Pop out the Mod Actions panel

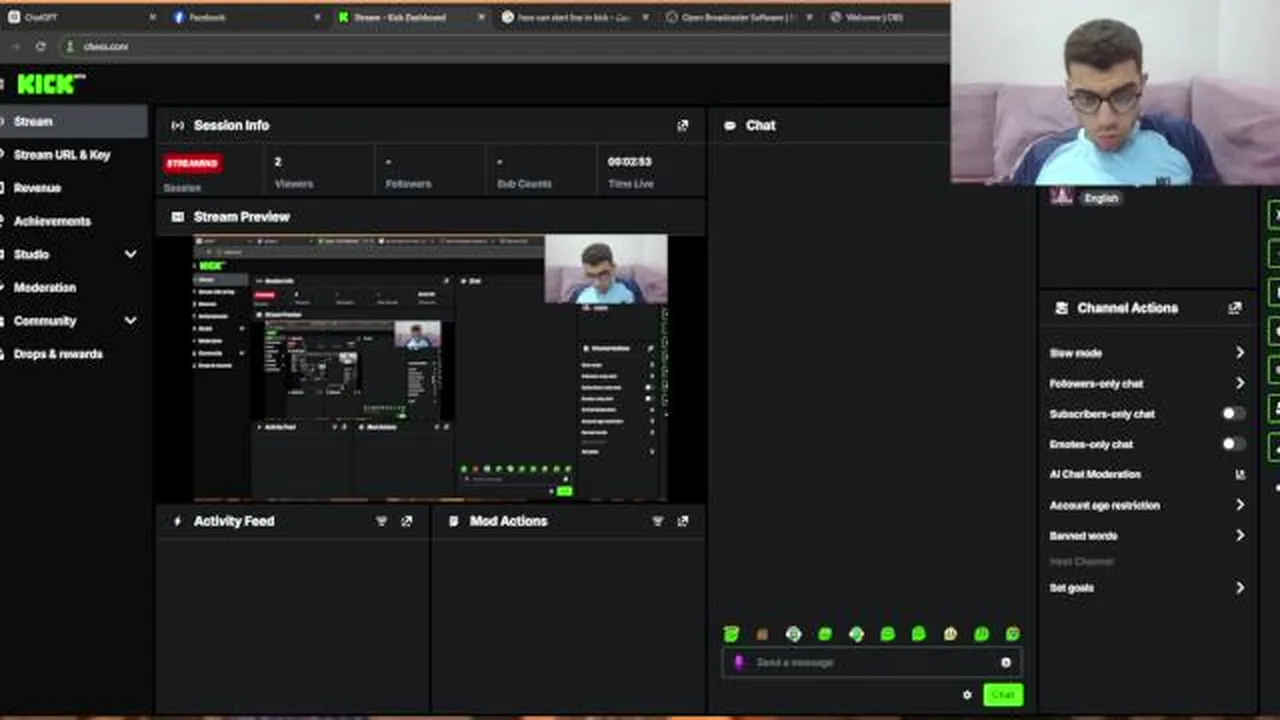[x=683, y=521]
